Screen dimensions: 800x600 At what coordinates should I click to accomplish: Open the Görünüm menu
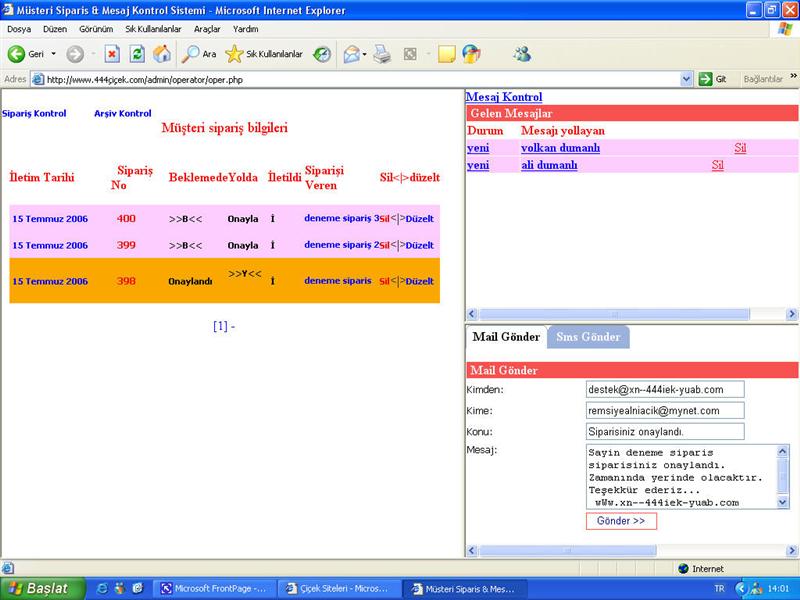[x=96, y=29]
